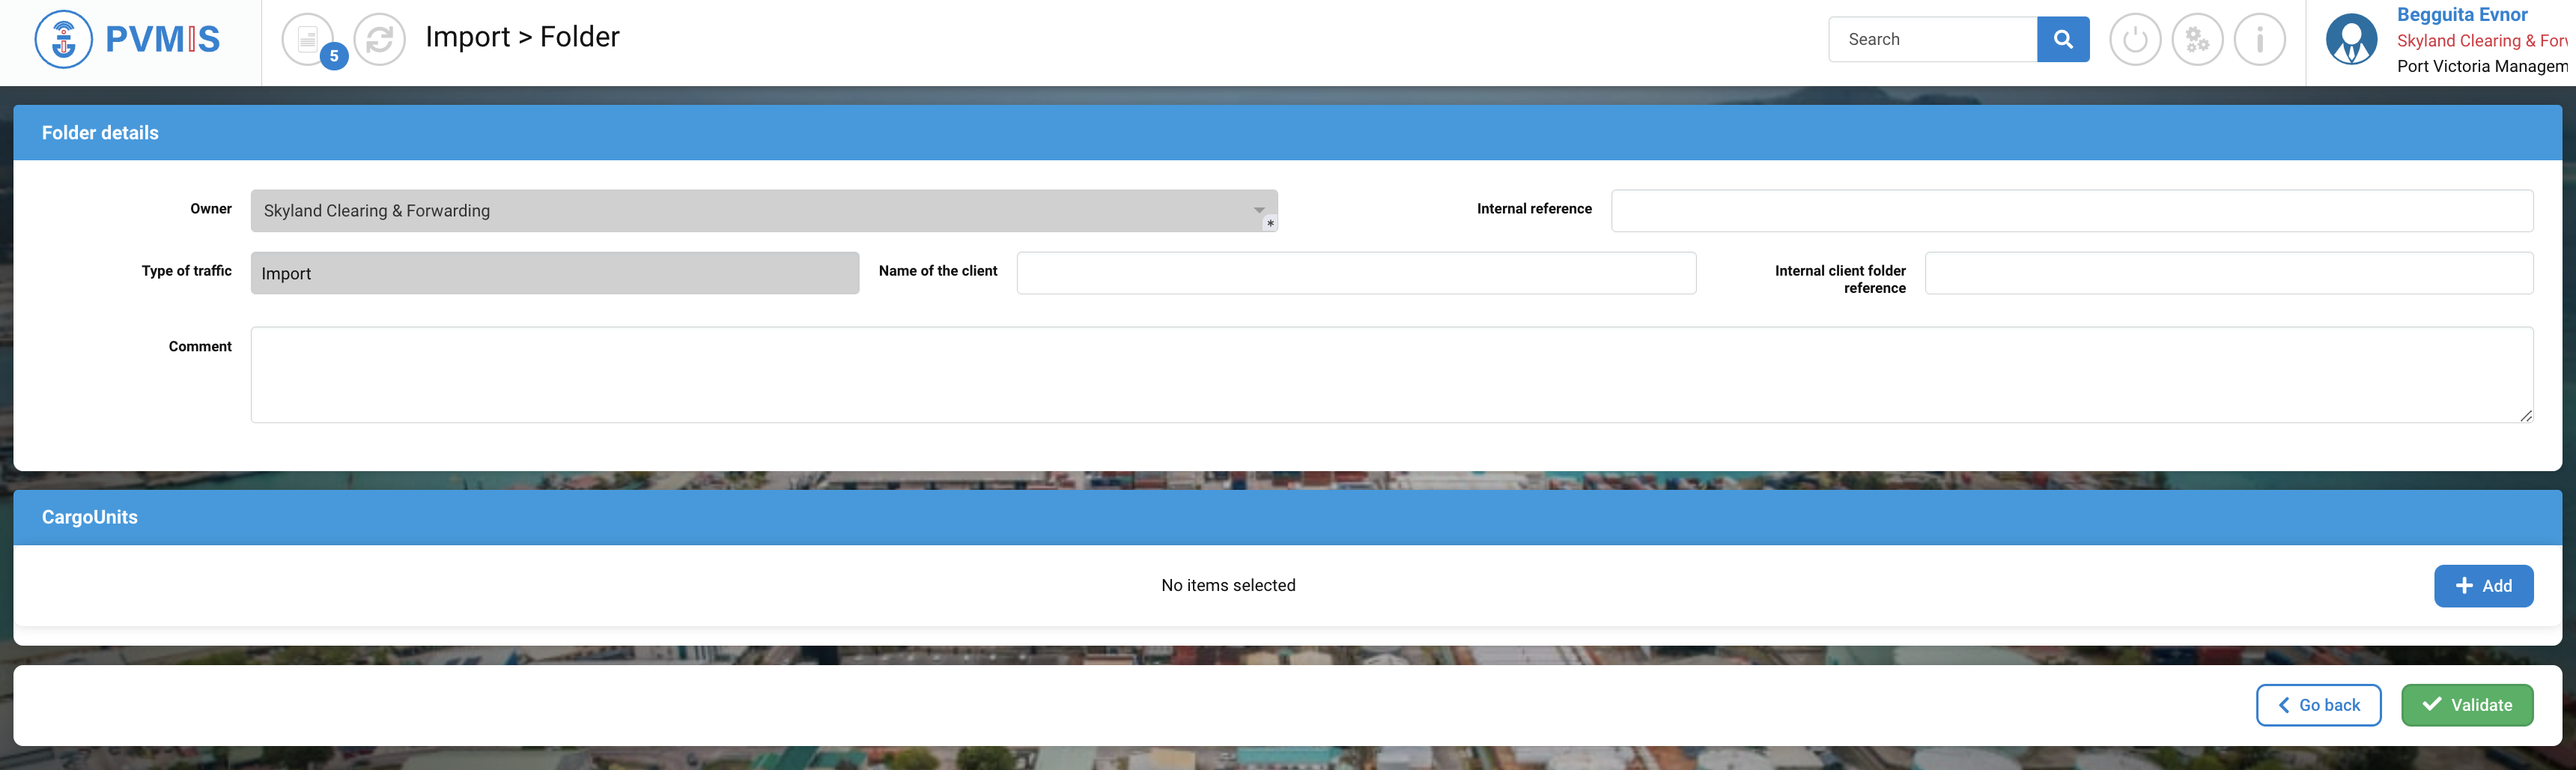2576x770 pixels.
Task: Click the Comment box resize handle
Action: coord(2526,416)
